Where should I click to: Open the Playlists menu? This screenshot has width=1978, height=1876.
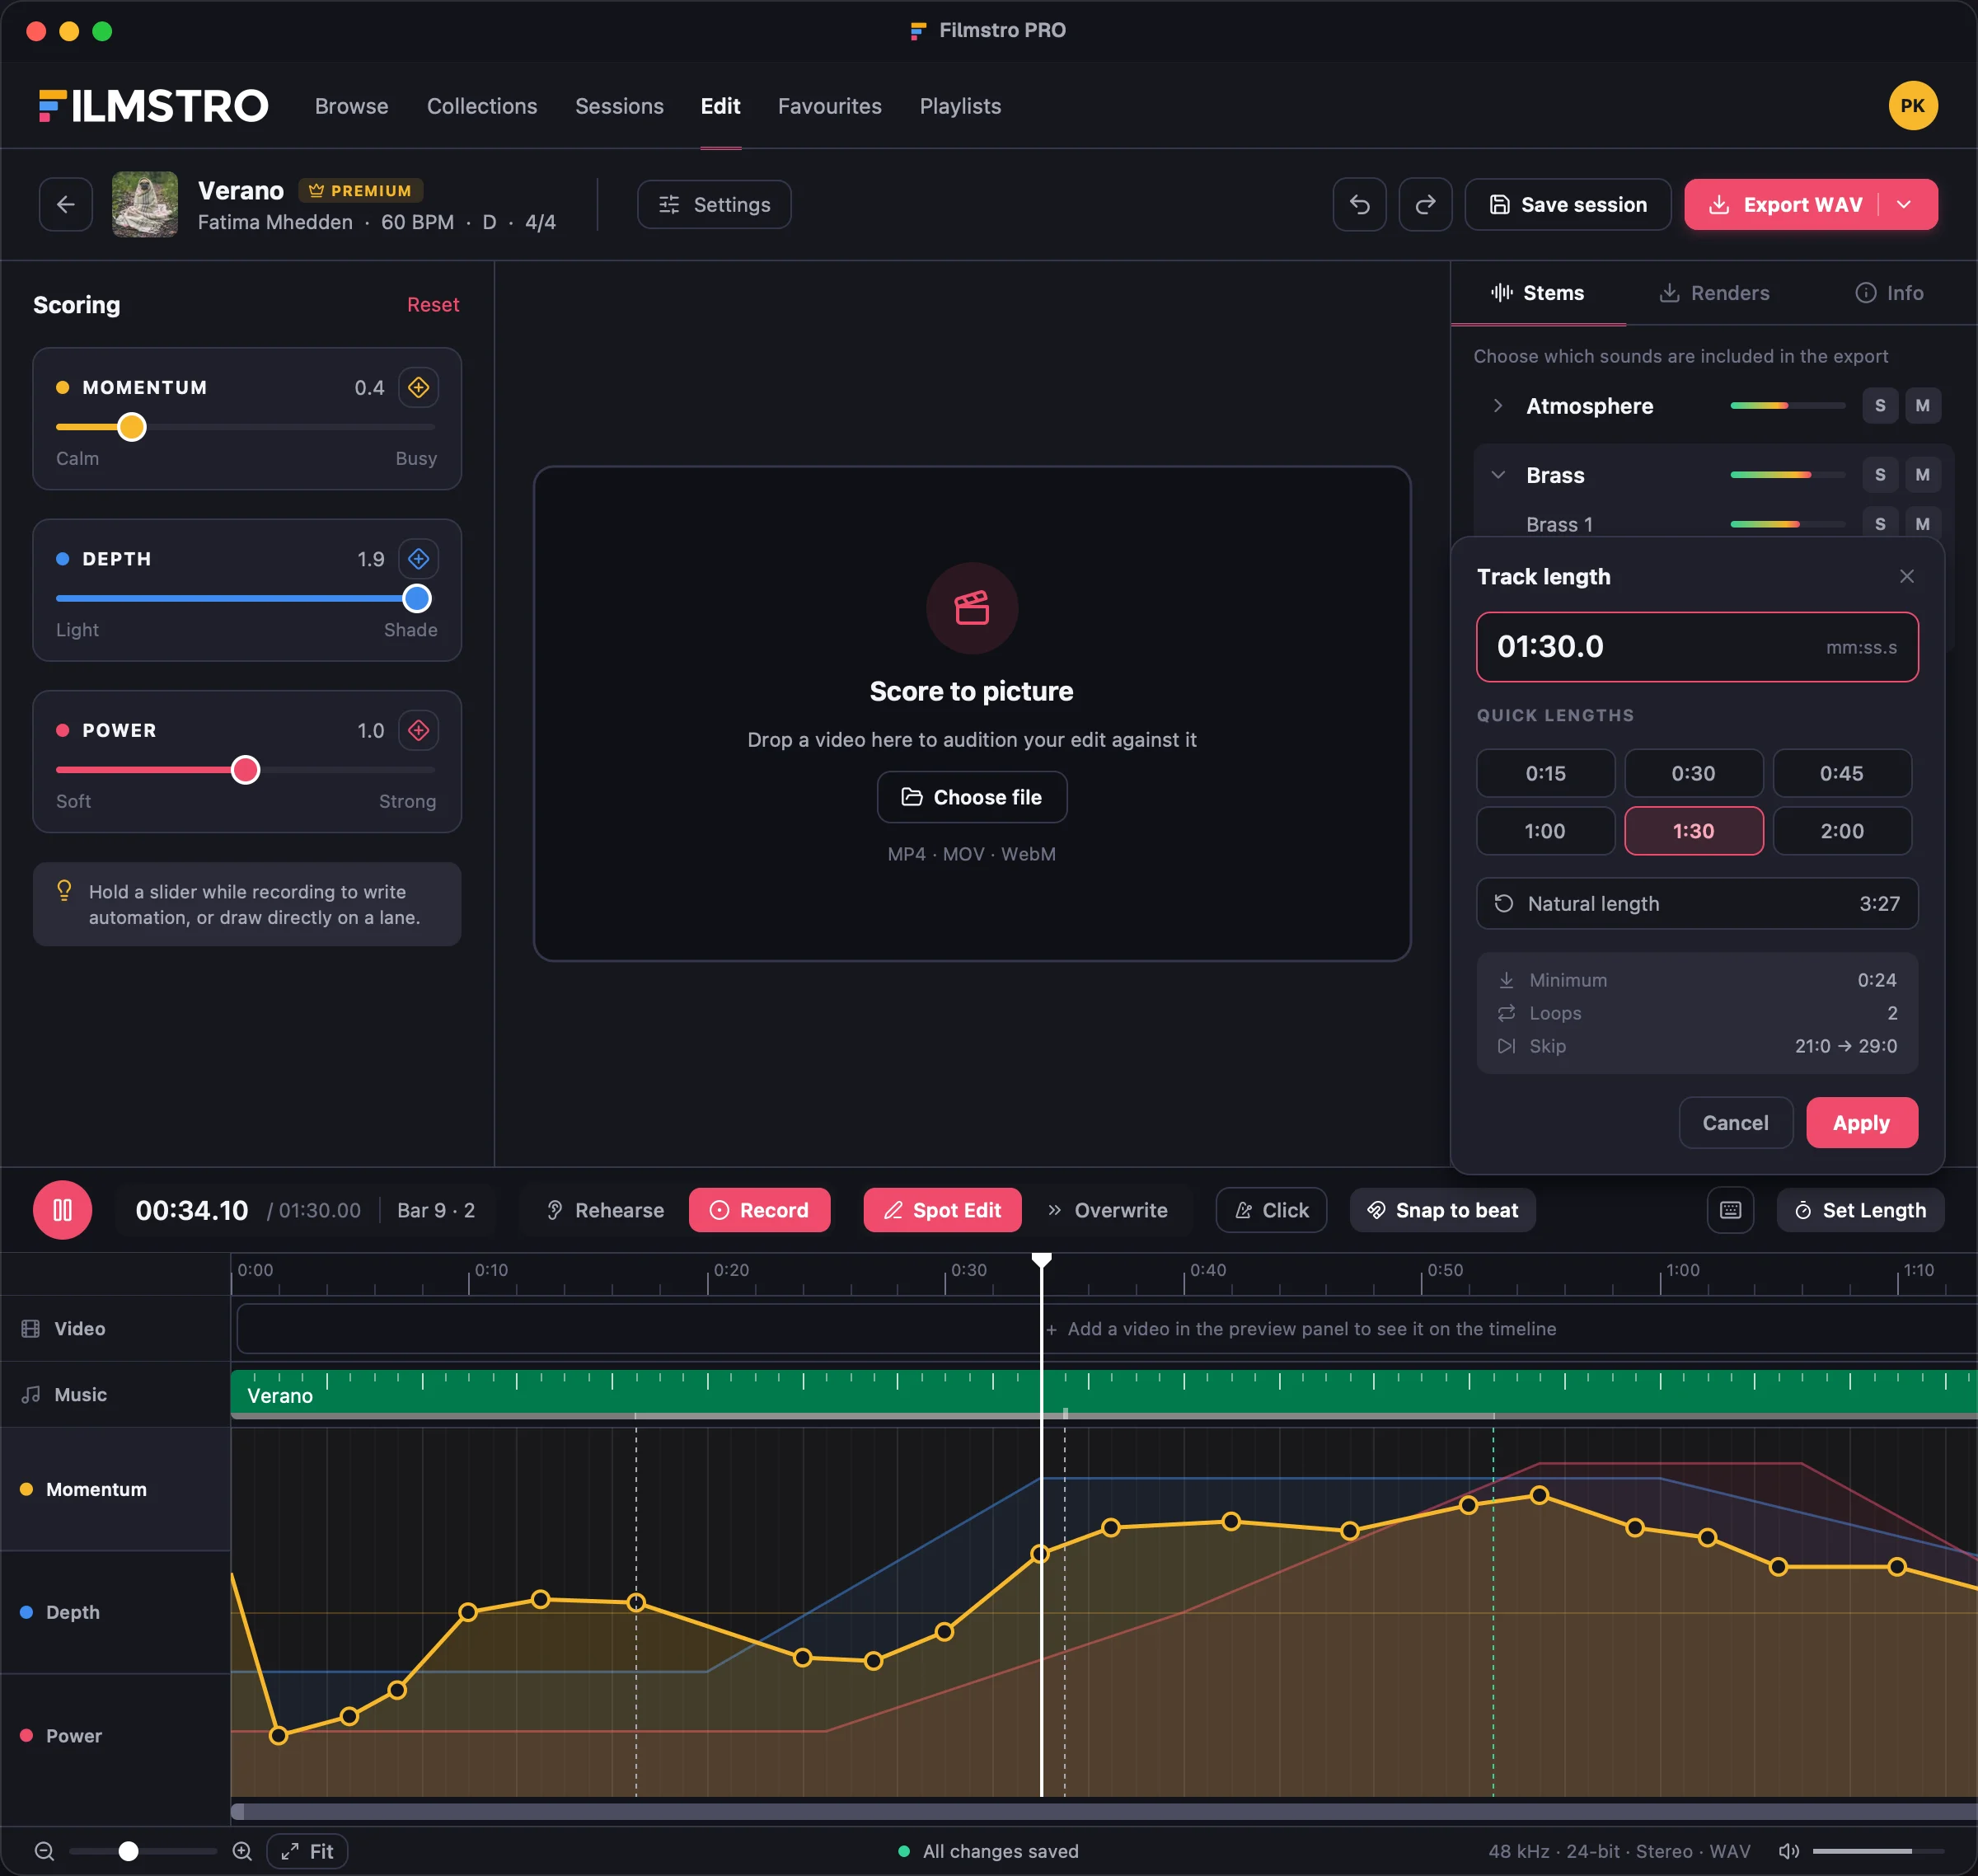[x=960, y=106]
